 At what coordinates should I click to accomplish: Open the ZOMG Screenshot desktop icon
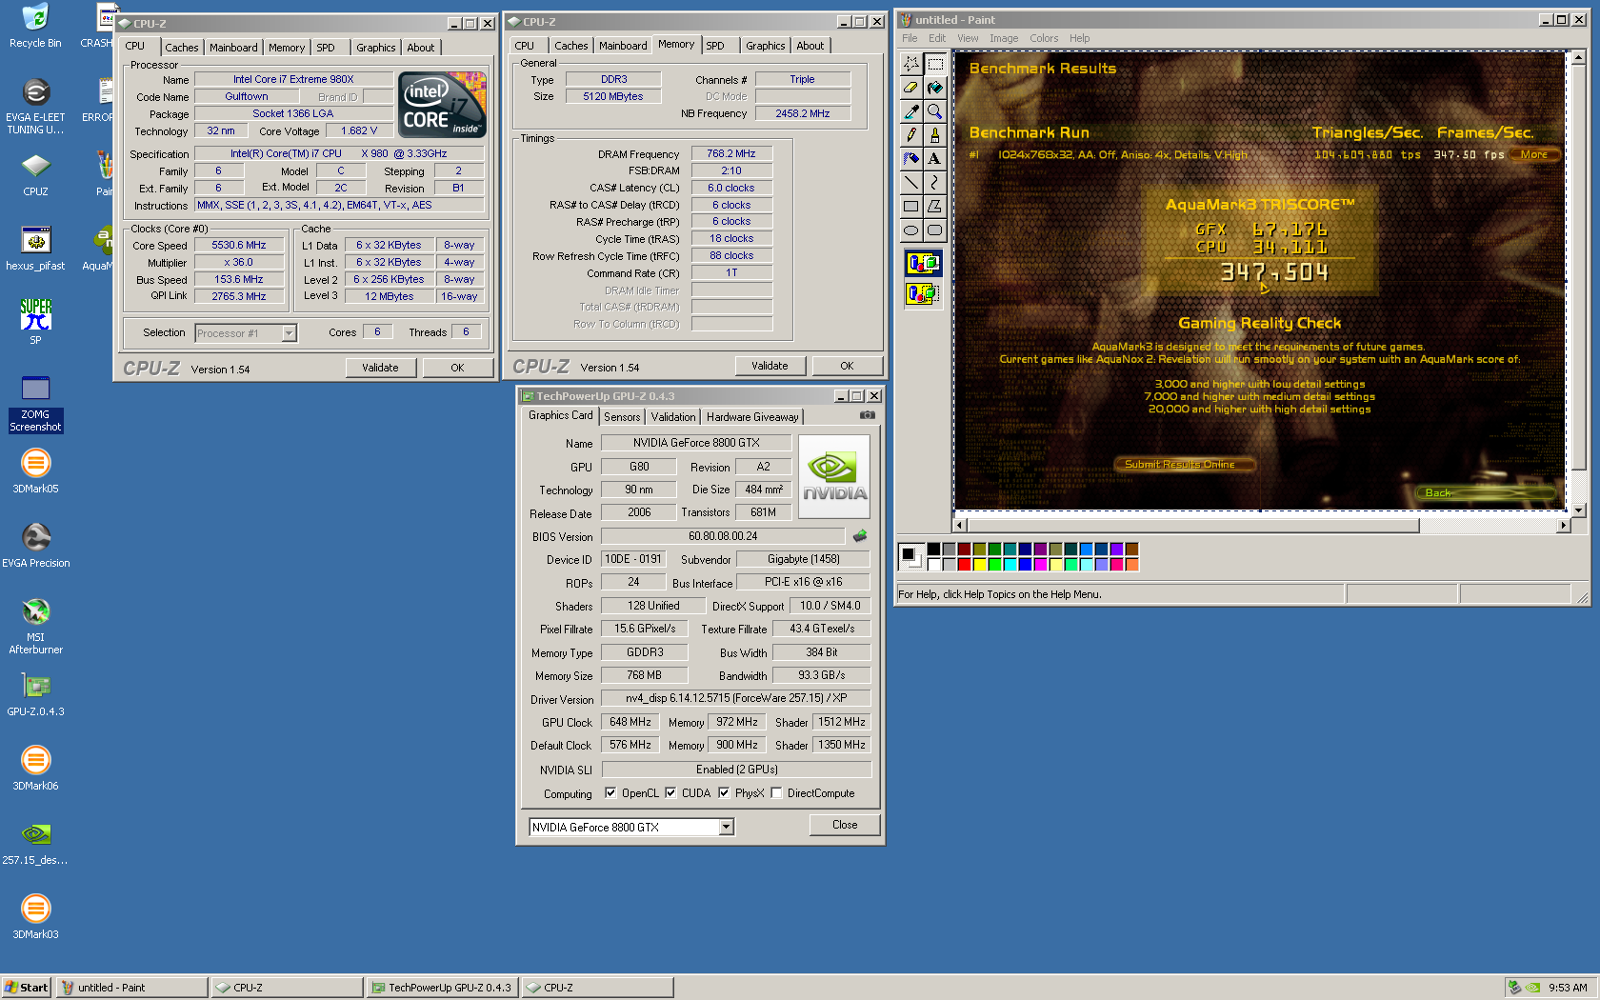click(x=35, y=403)
